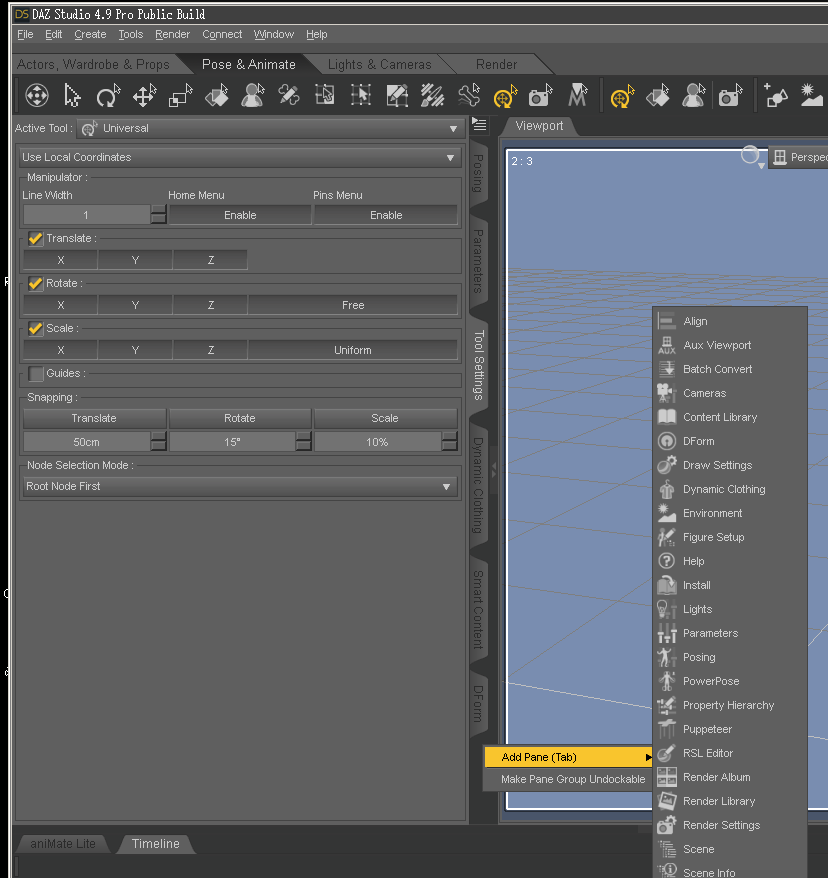Screen dimensions: 828x878
Task: Open the Window menu
Action: (274, 34)
